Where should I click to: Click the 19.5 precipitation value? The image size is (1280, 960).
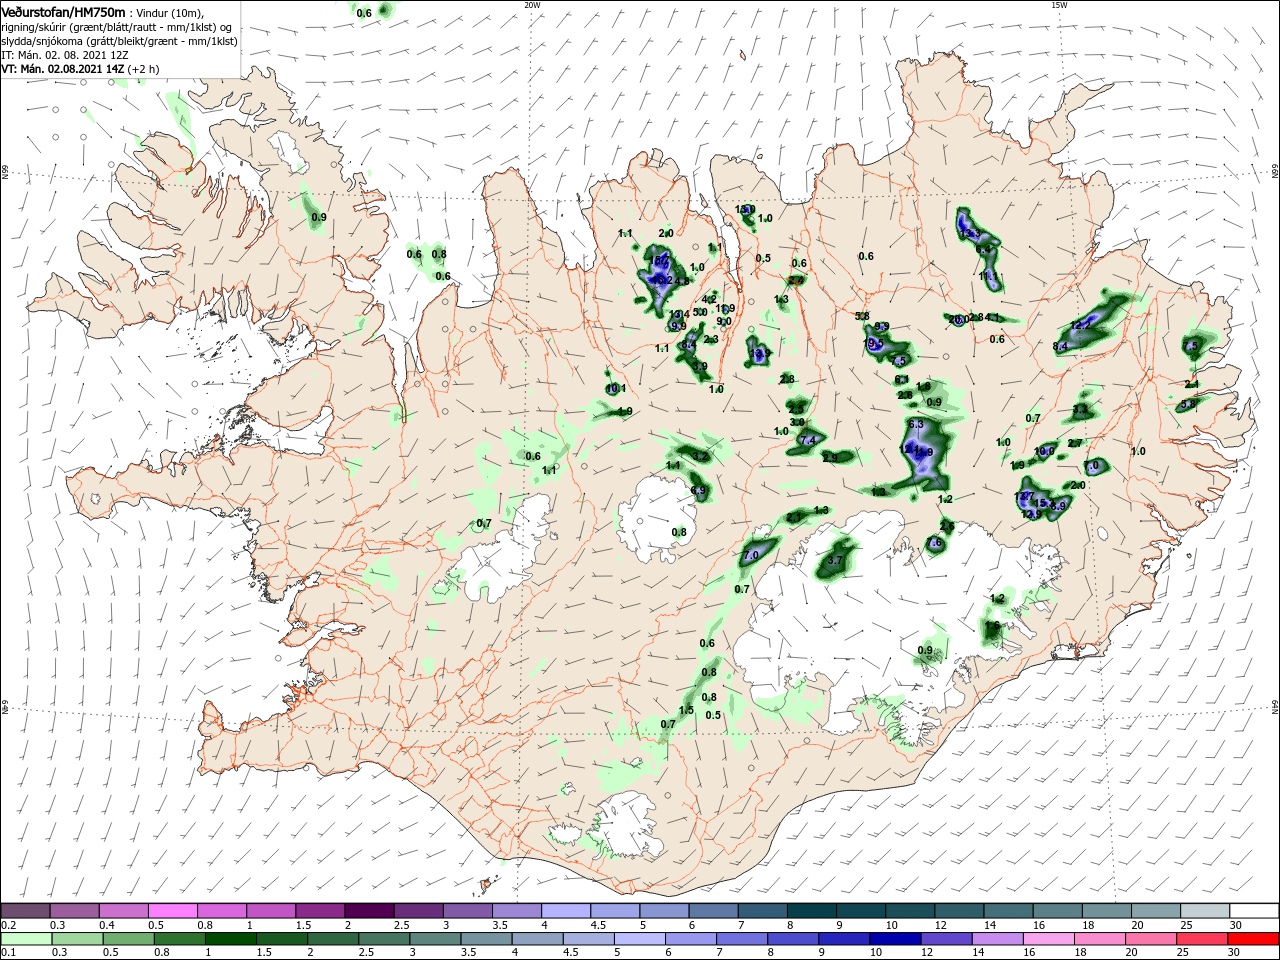(874, 343)
